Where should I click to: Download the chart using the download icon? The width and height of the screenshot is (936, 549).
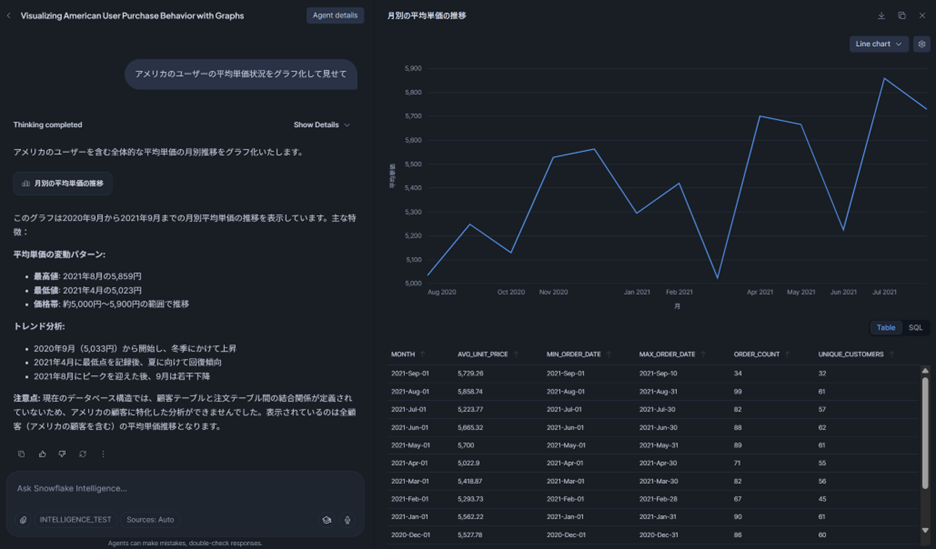point(881,16)
